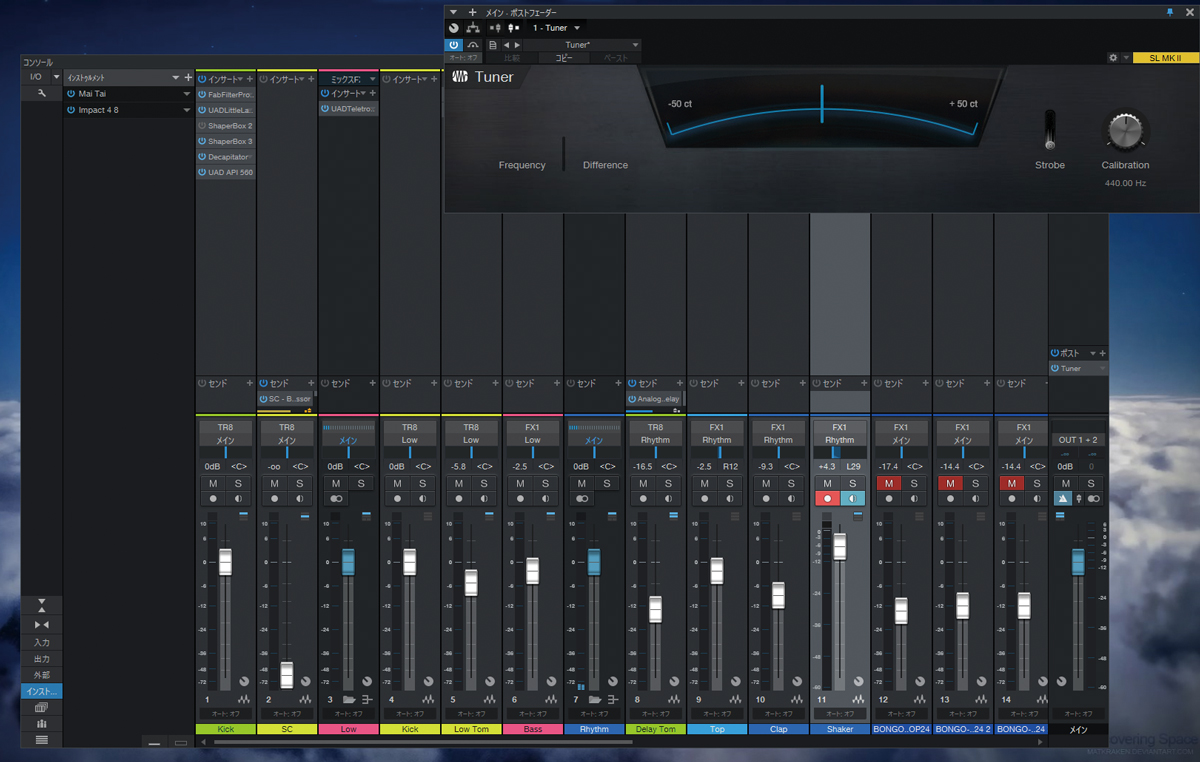Click the add instrument plus icon
The height and width of the screenshot is (762, 1200).
click(x=188, y=78)
